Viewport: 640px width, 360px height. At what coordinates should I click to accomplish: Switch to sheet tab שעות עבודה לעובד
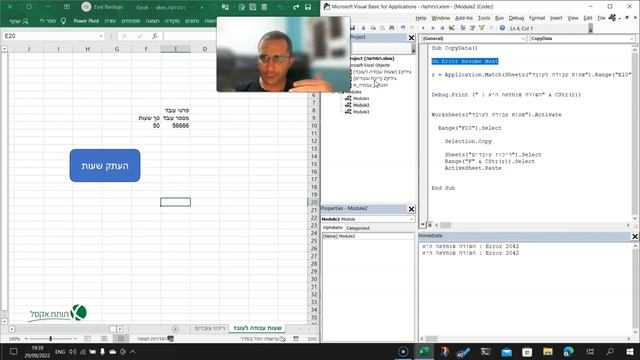point(258,328)
